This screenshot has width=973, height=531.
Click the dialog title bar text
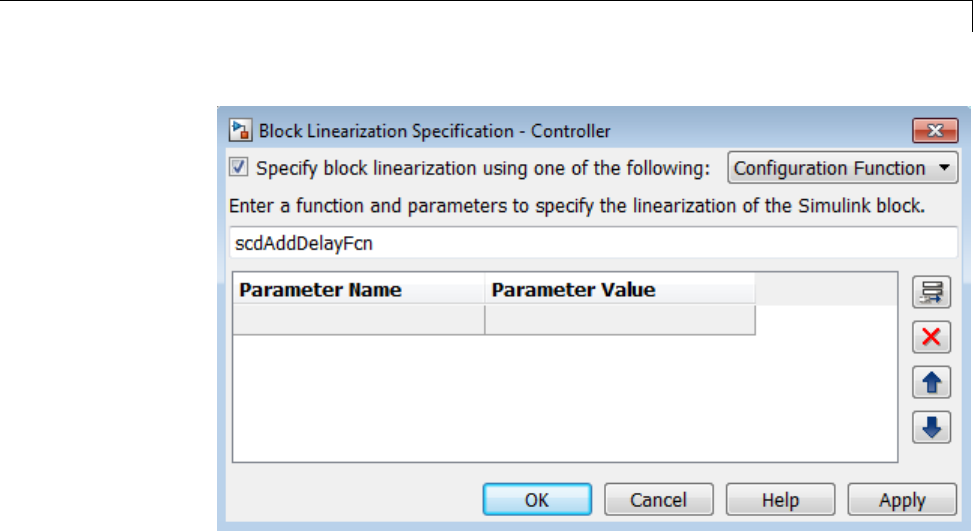coord(434,130)
